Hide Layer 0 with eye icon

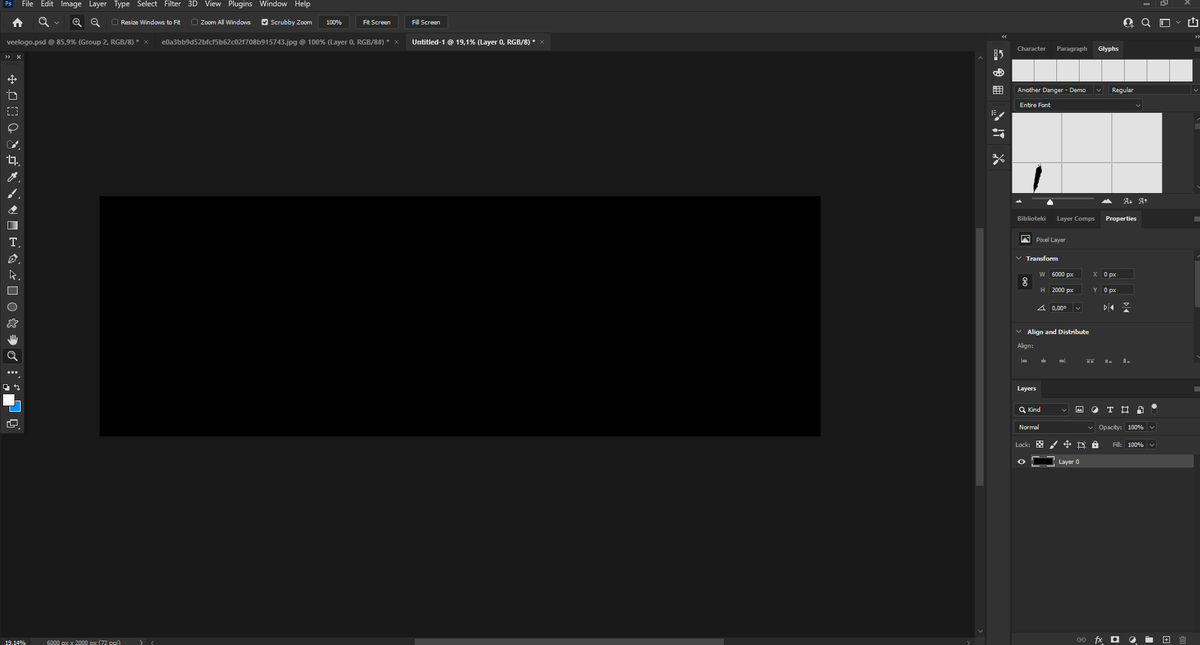(x=1021, y=462)
